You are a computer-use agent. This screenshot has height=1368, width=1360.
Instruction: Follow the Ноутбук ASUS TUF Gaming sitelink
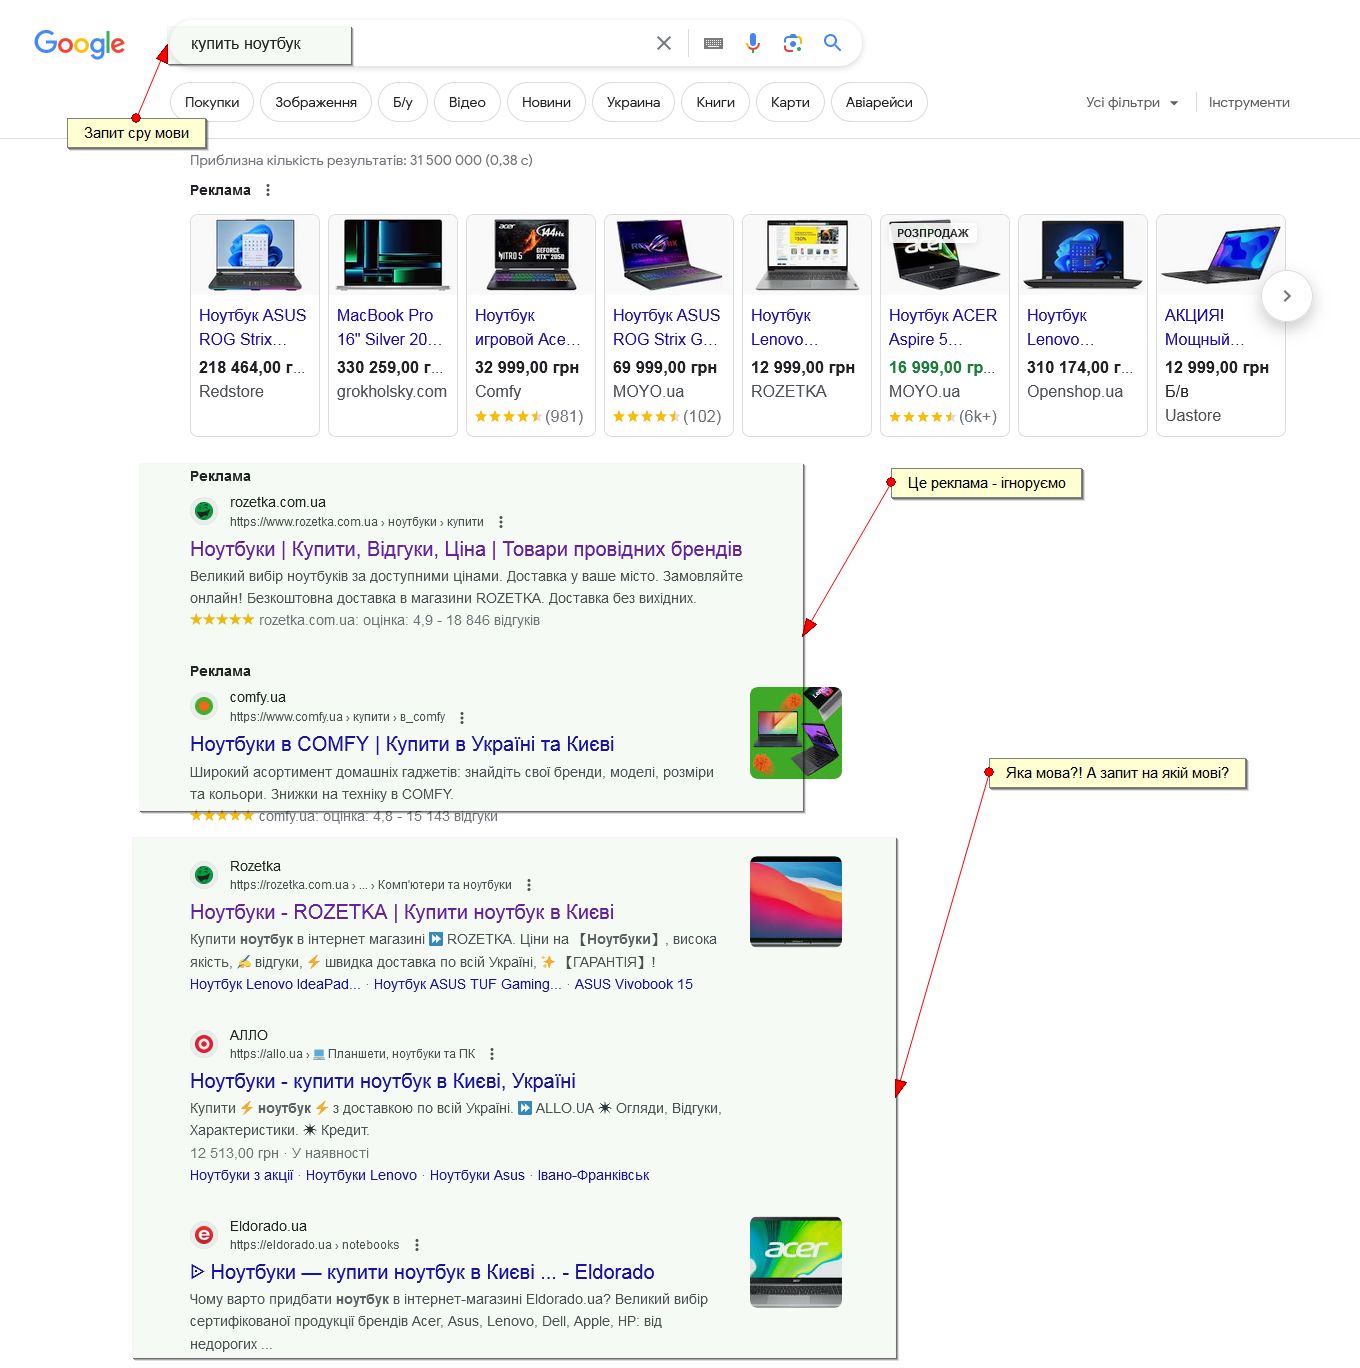468,984
